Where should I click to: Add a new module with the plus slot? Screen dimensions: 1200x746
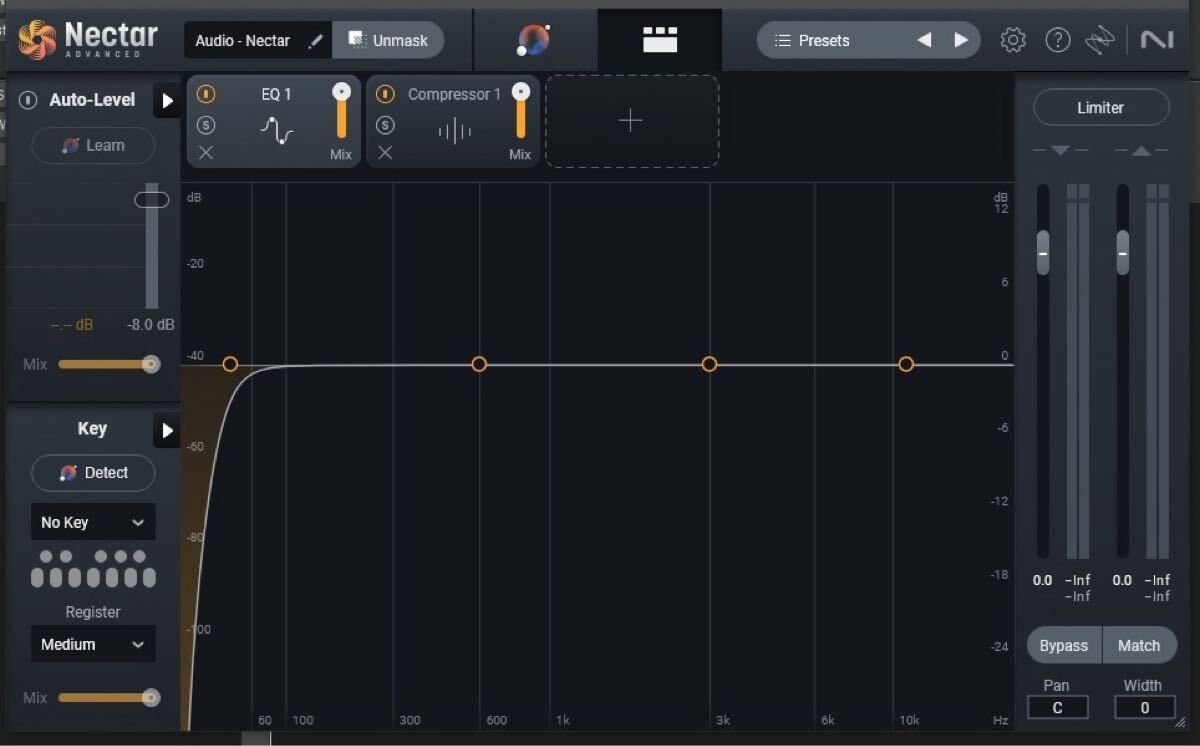[631, 120]
